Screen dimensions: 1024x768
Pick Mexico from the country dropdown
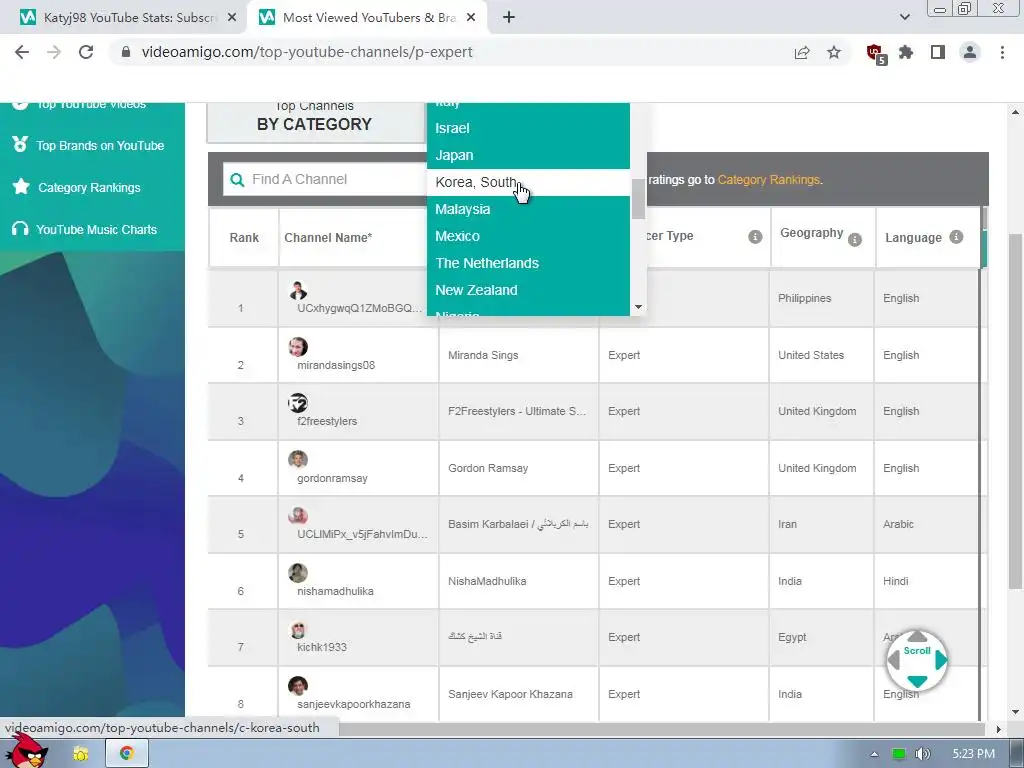click(x=528, y=236)
